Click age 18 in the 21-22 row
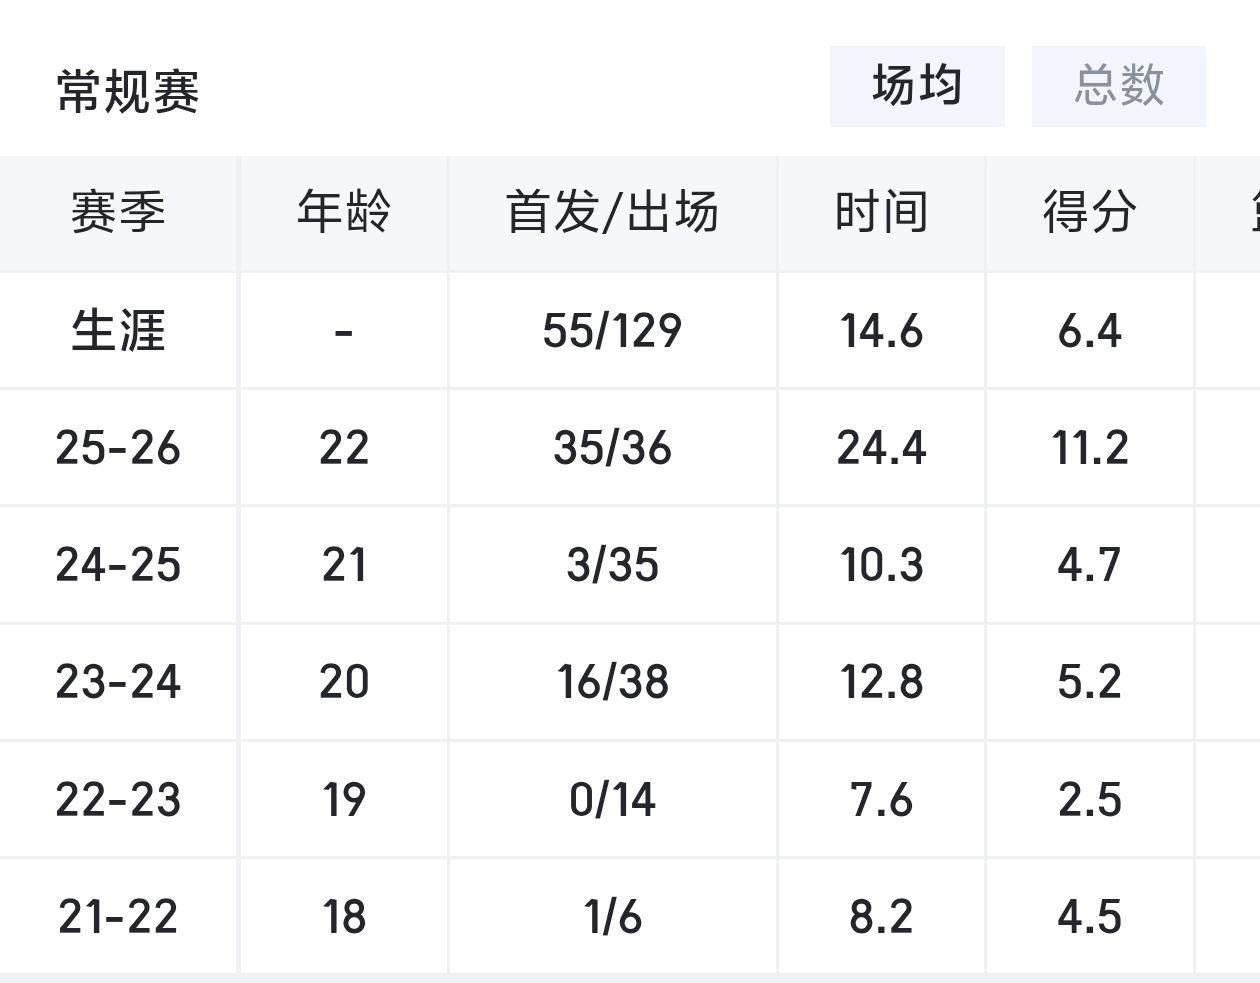 tap(344, 917)
